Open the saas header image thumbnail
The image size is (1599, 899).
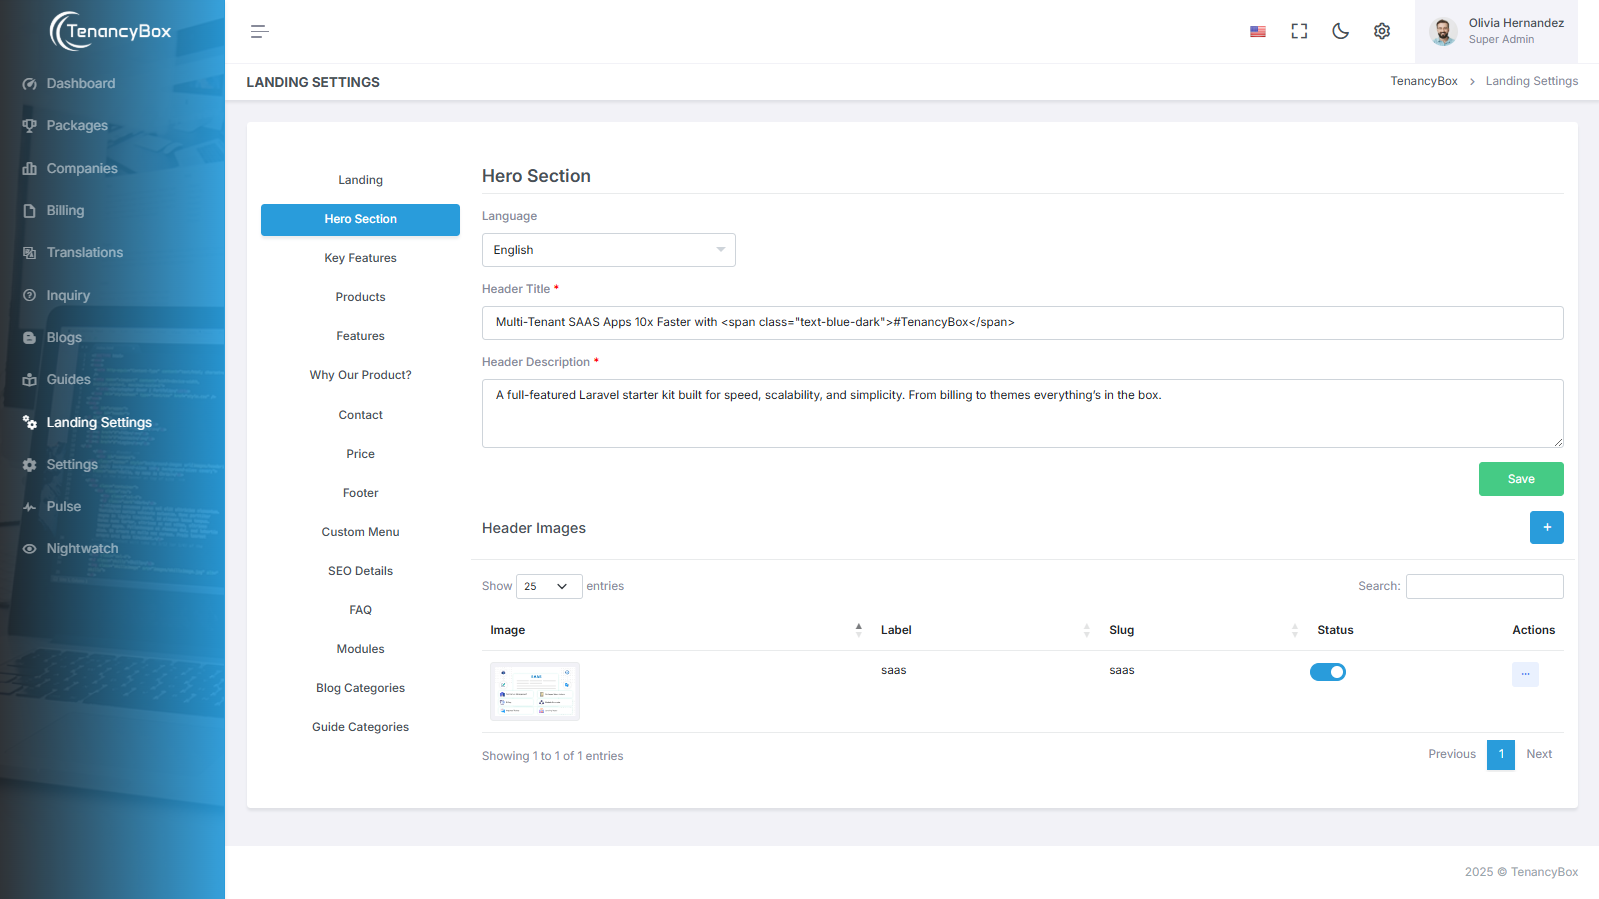[535, 692]
